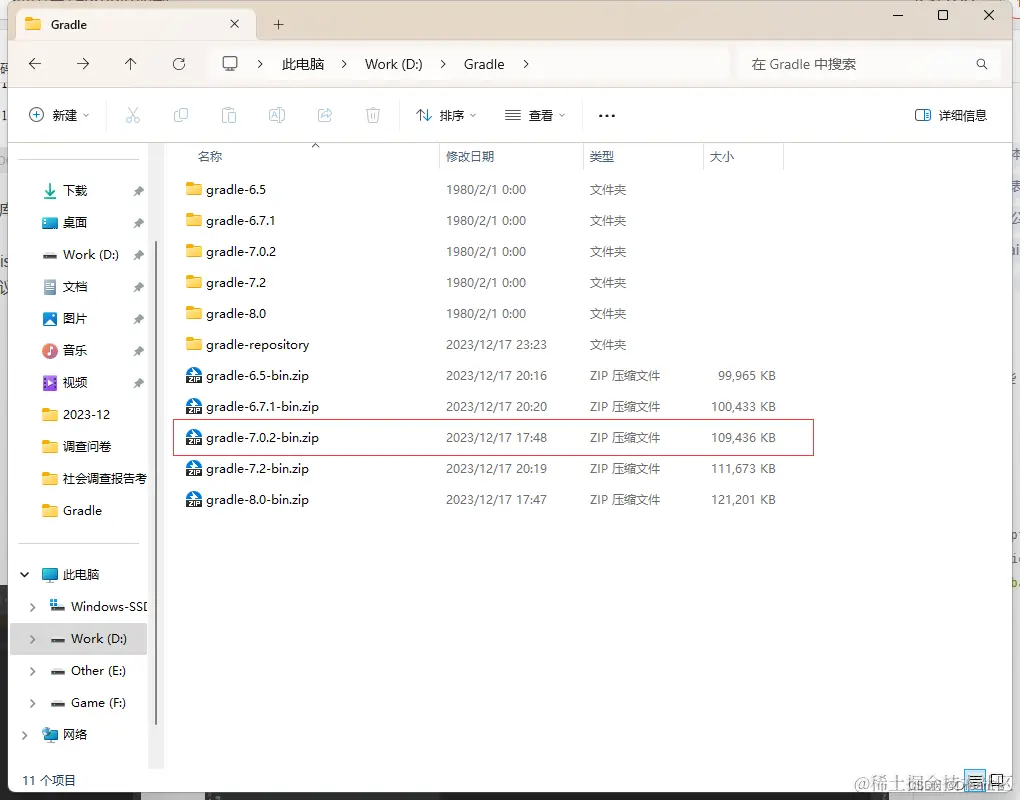Collapse the This PC (此电脑) tree
Image resolution: width=1020 pixels, height=800 pixels.
pos(25,574)
